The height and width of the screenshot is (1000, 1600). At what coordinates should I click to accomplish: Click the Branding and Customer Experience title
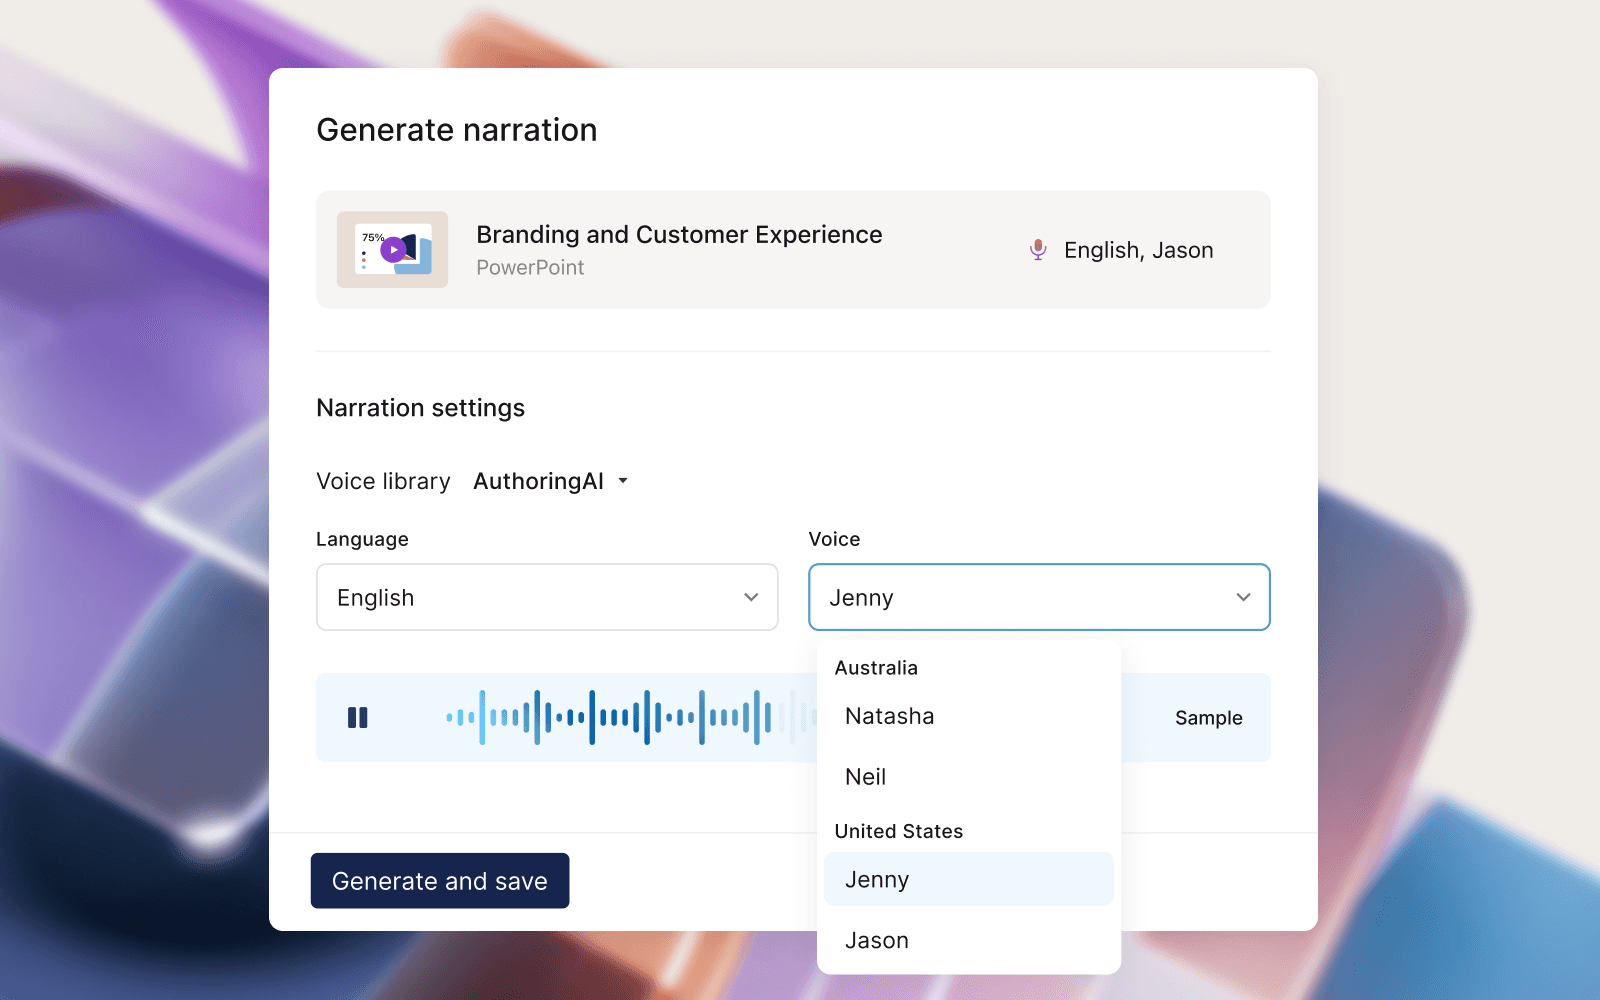coord(679,234)
